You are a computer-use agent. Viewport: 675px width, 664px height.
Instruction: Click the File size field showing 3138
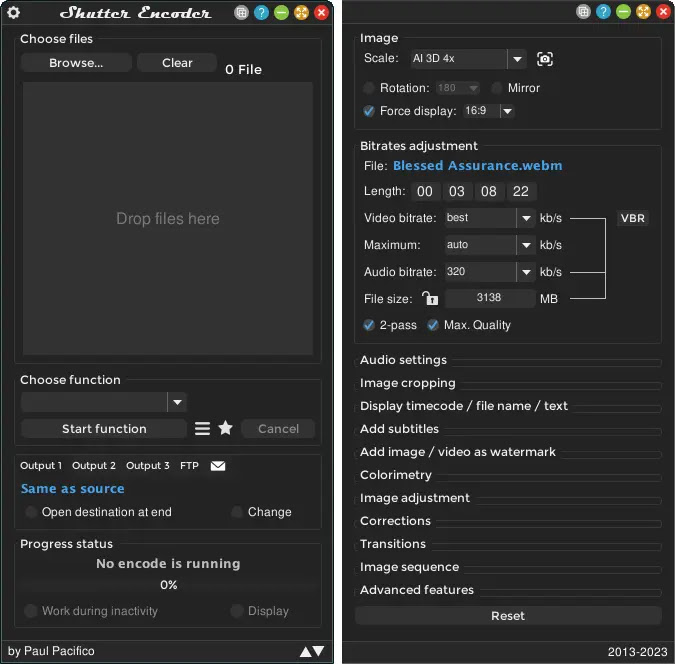click(489, 298)
